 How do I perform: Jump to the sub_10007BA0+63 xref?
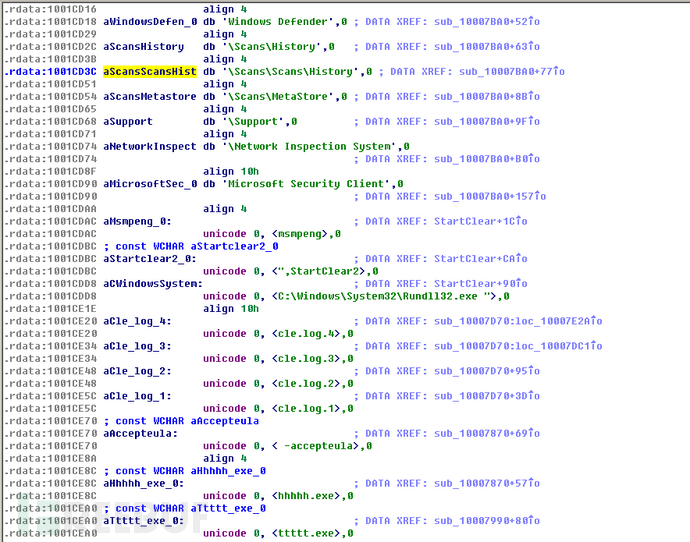coord(487,47)
